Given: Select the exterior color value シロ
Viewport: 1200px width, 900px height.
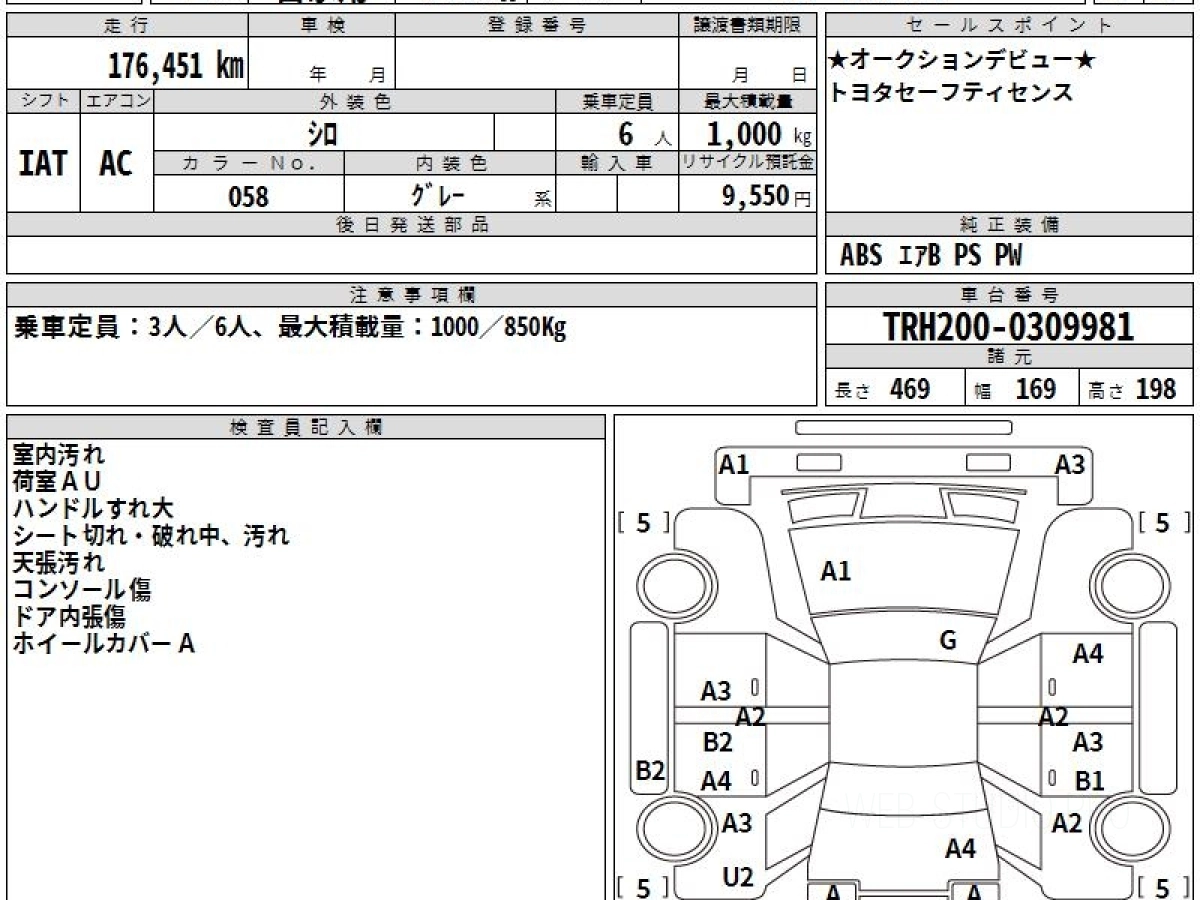Looking at the screenshot, I should [322, 133].
